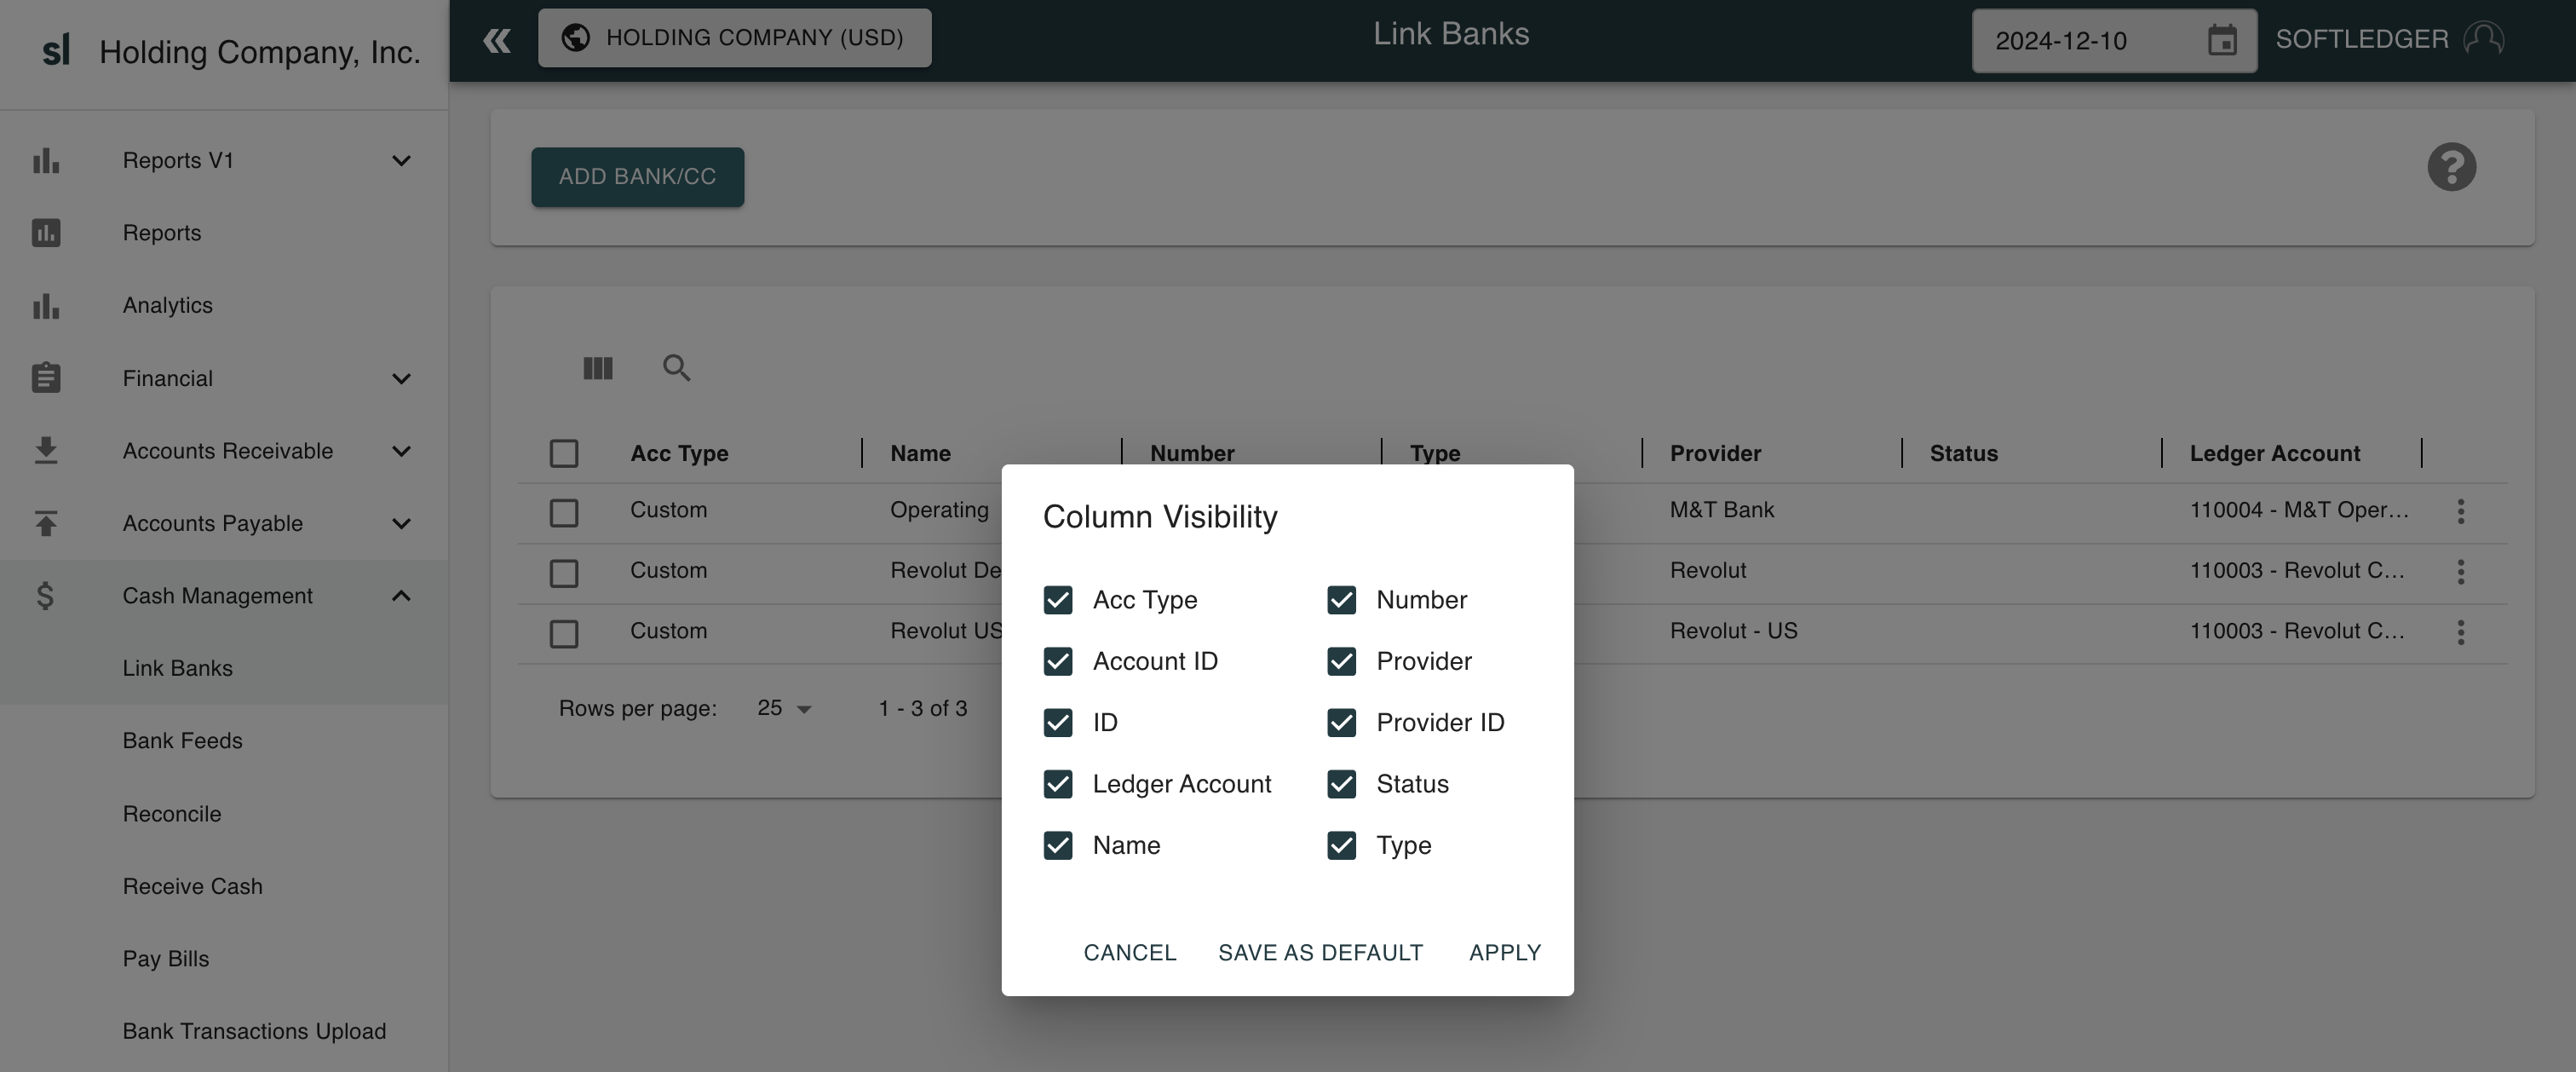Open table search magnifier icon

677,368
